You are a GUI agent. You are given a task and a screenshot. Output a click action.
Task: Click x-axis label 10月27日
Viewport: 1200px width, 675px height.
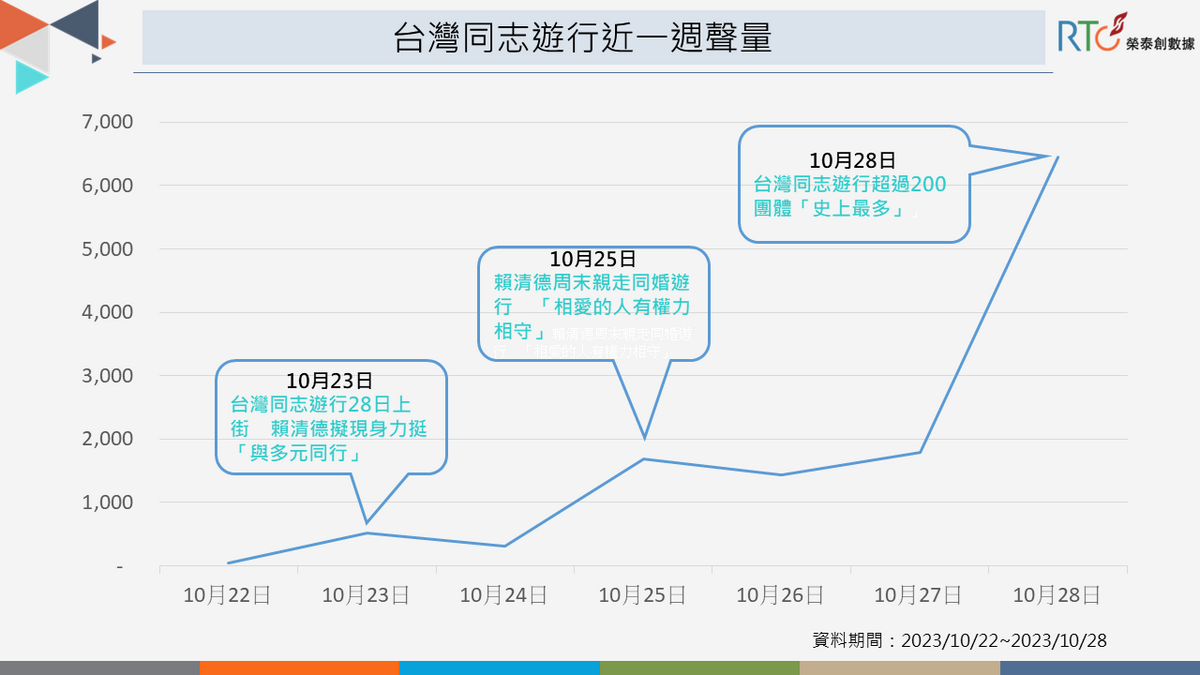(918, 595)
